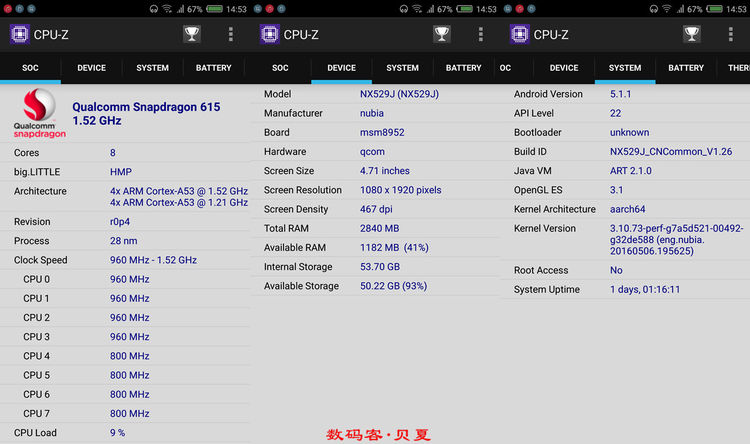
Task: Click the Android Version value 5.1.1
Action: tap(620, 94)
